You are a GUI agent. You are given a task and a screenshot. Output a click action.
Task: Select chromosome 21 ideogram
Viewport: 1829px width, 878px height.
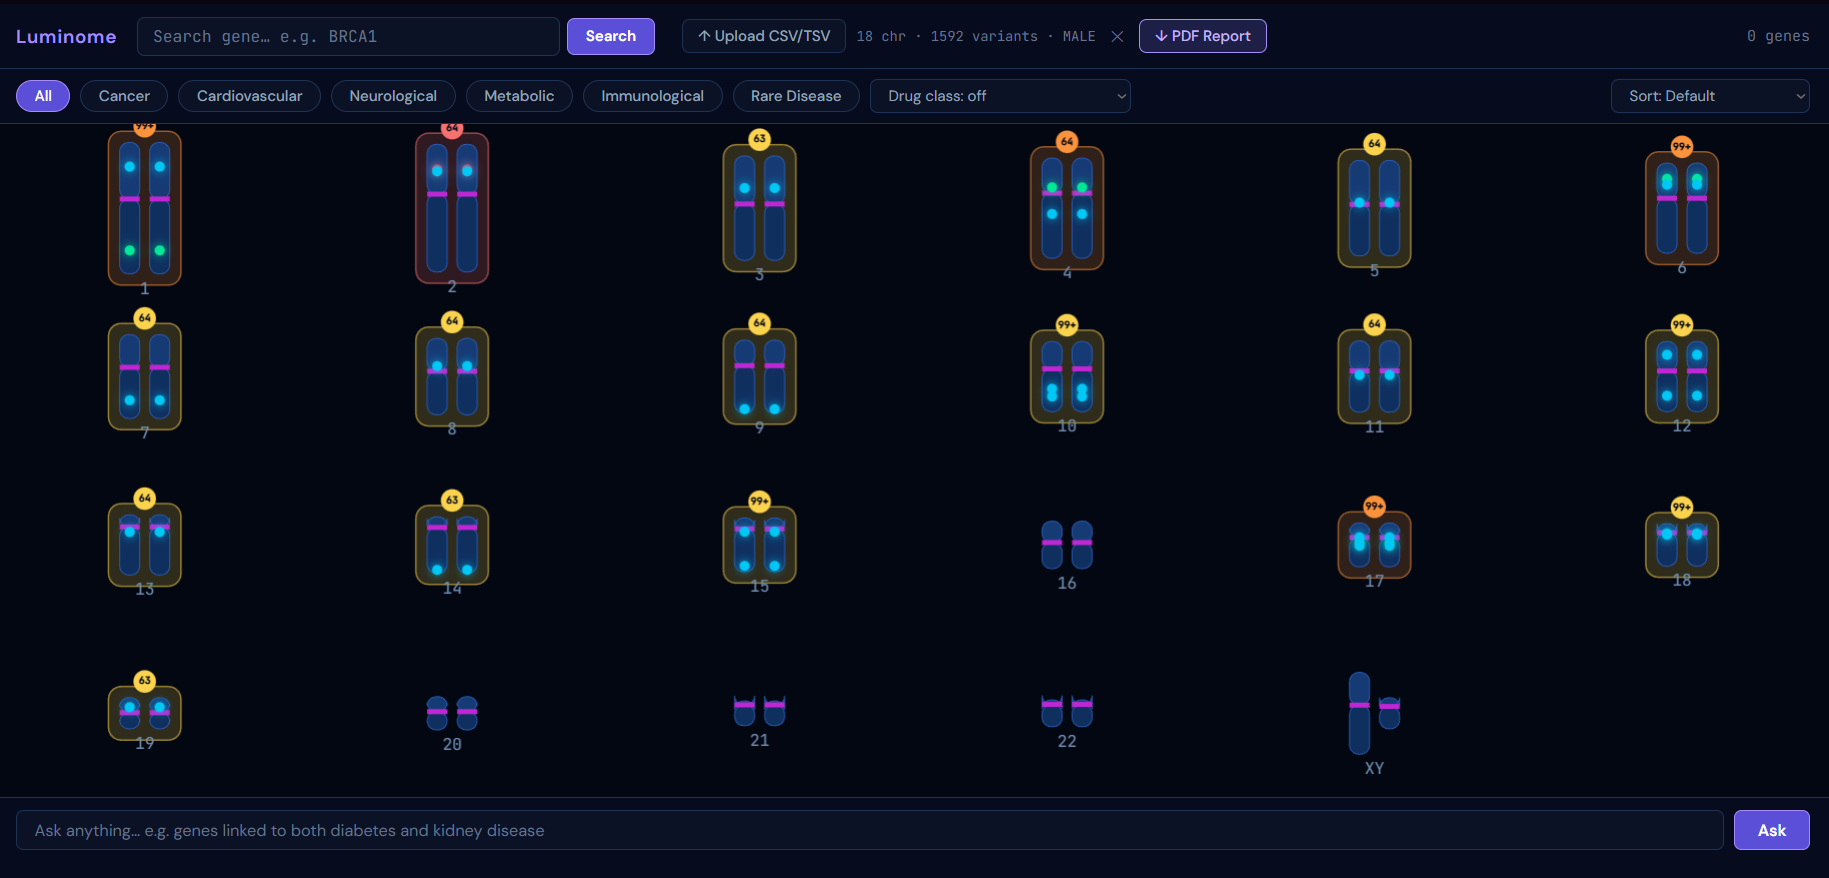760,711
